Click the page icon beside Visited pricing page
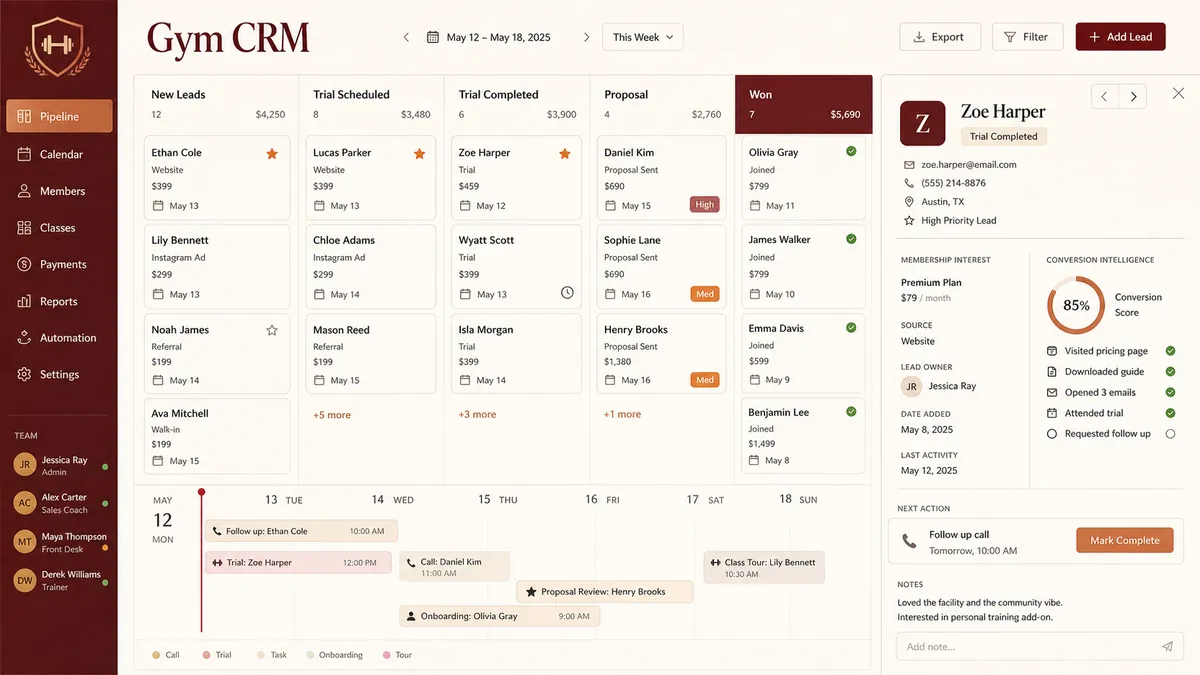 1052,351
